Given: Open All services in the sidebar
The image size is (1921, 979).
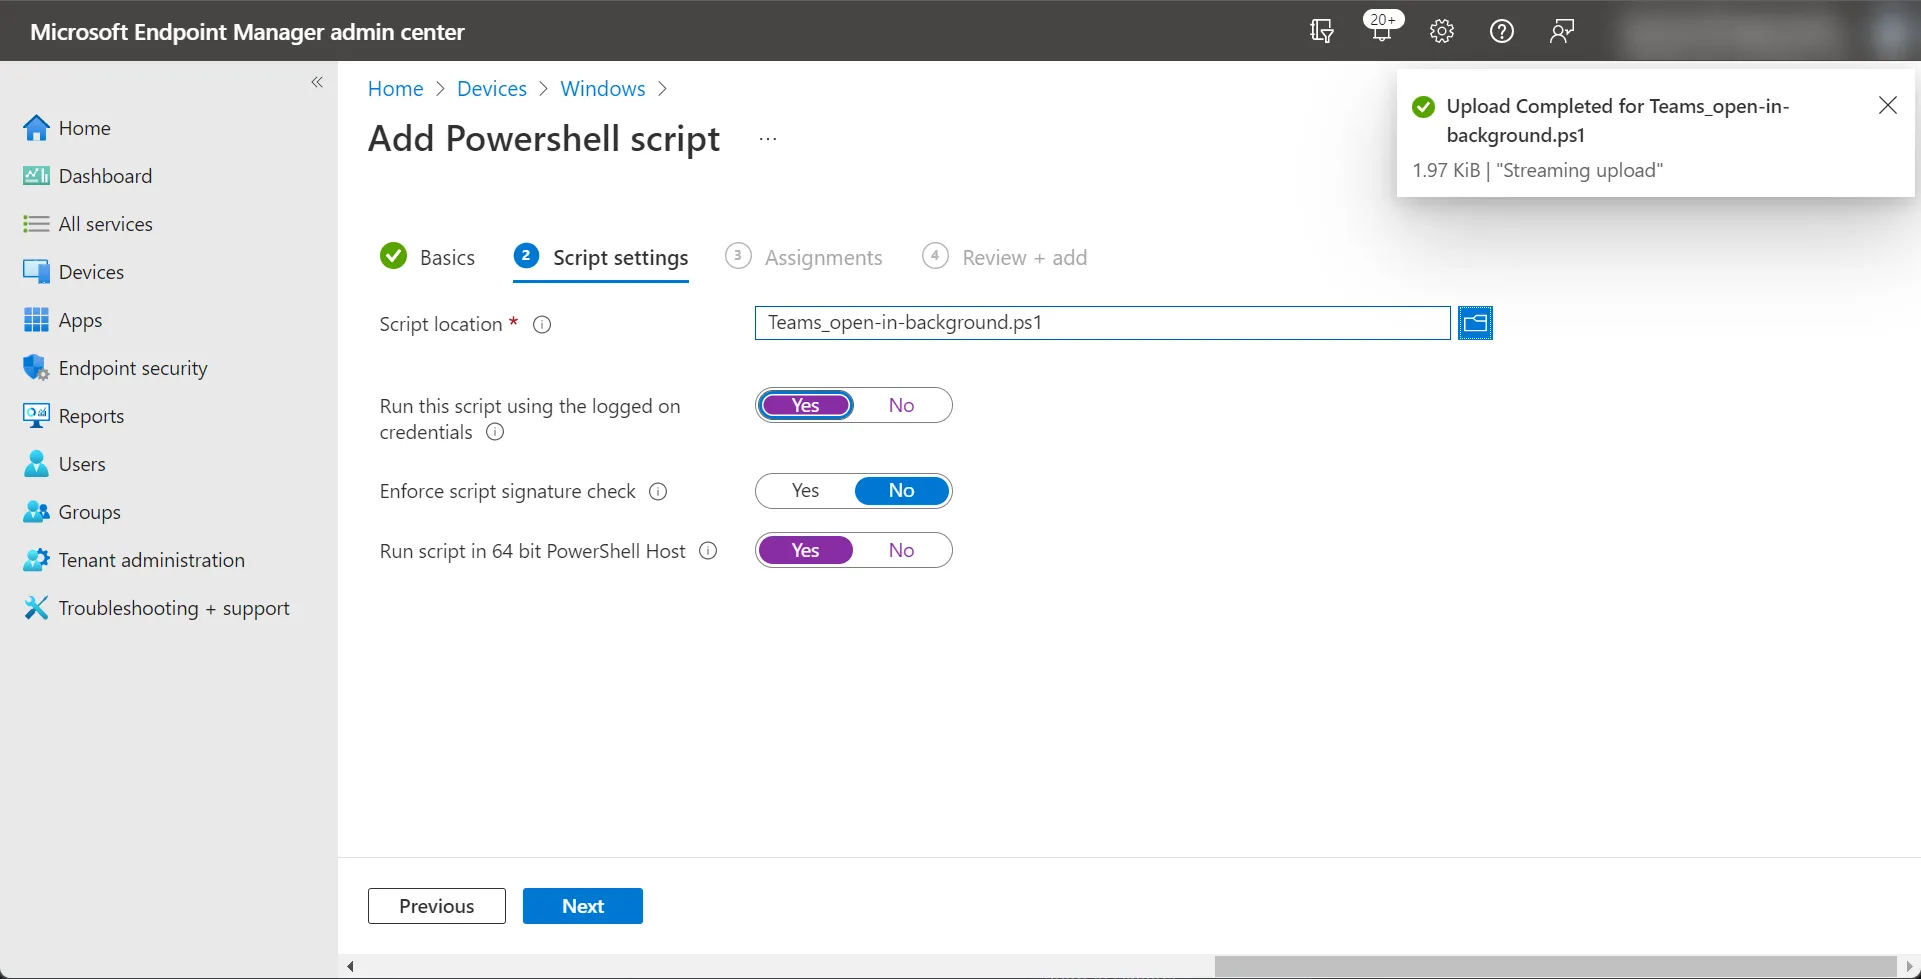Looking at the screenshot, I should [x=106, y=224].
